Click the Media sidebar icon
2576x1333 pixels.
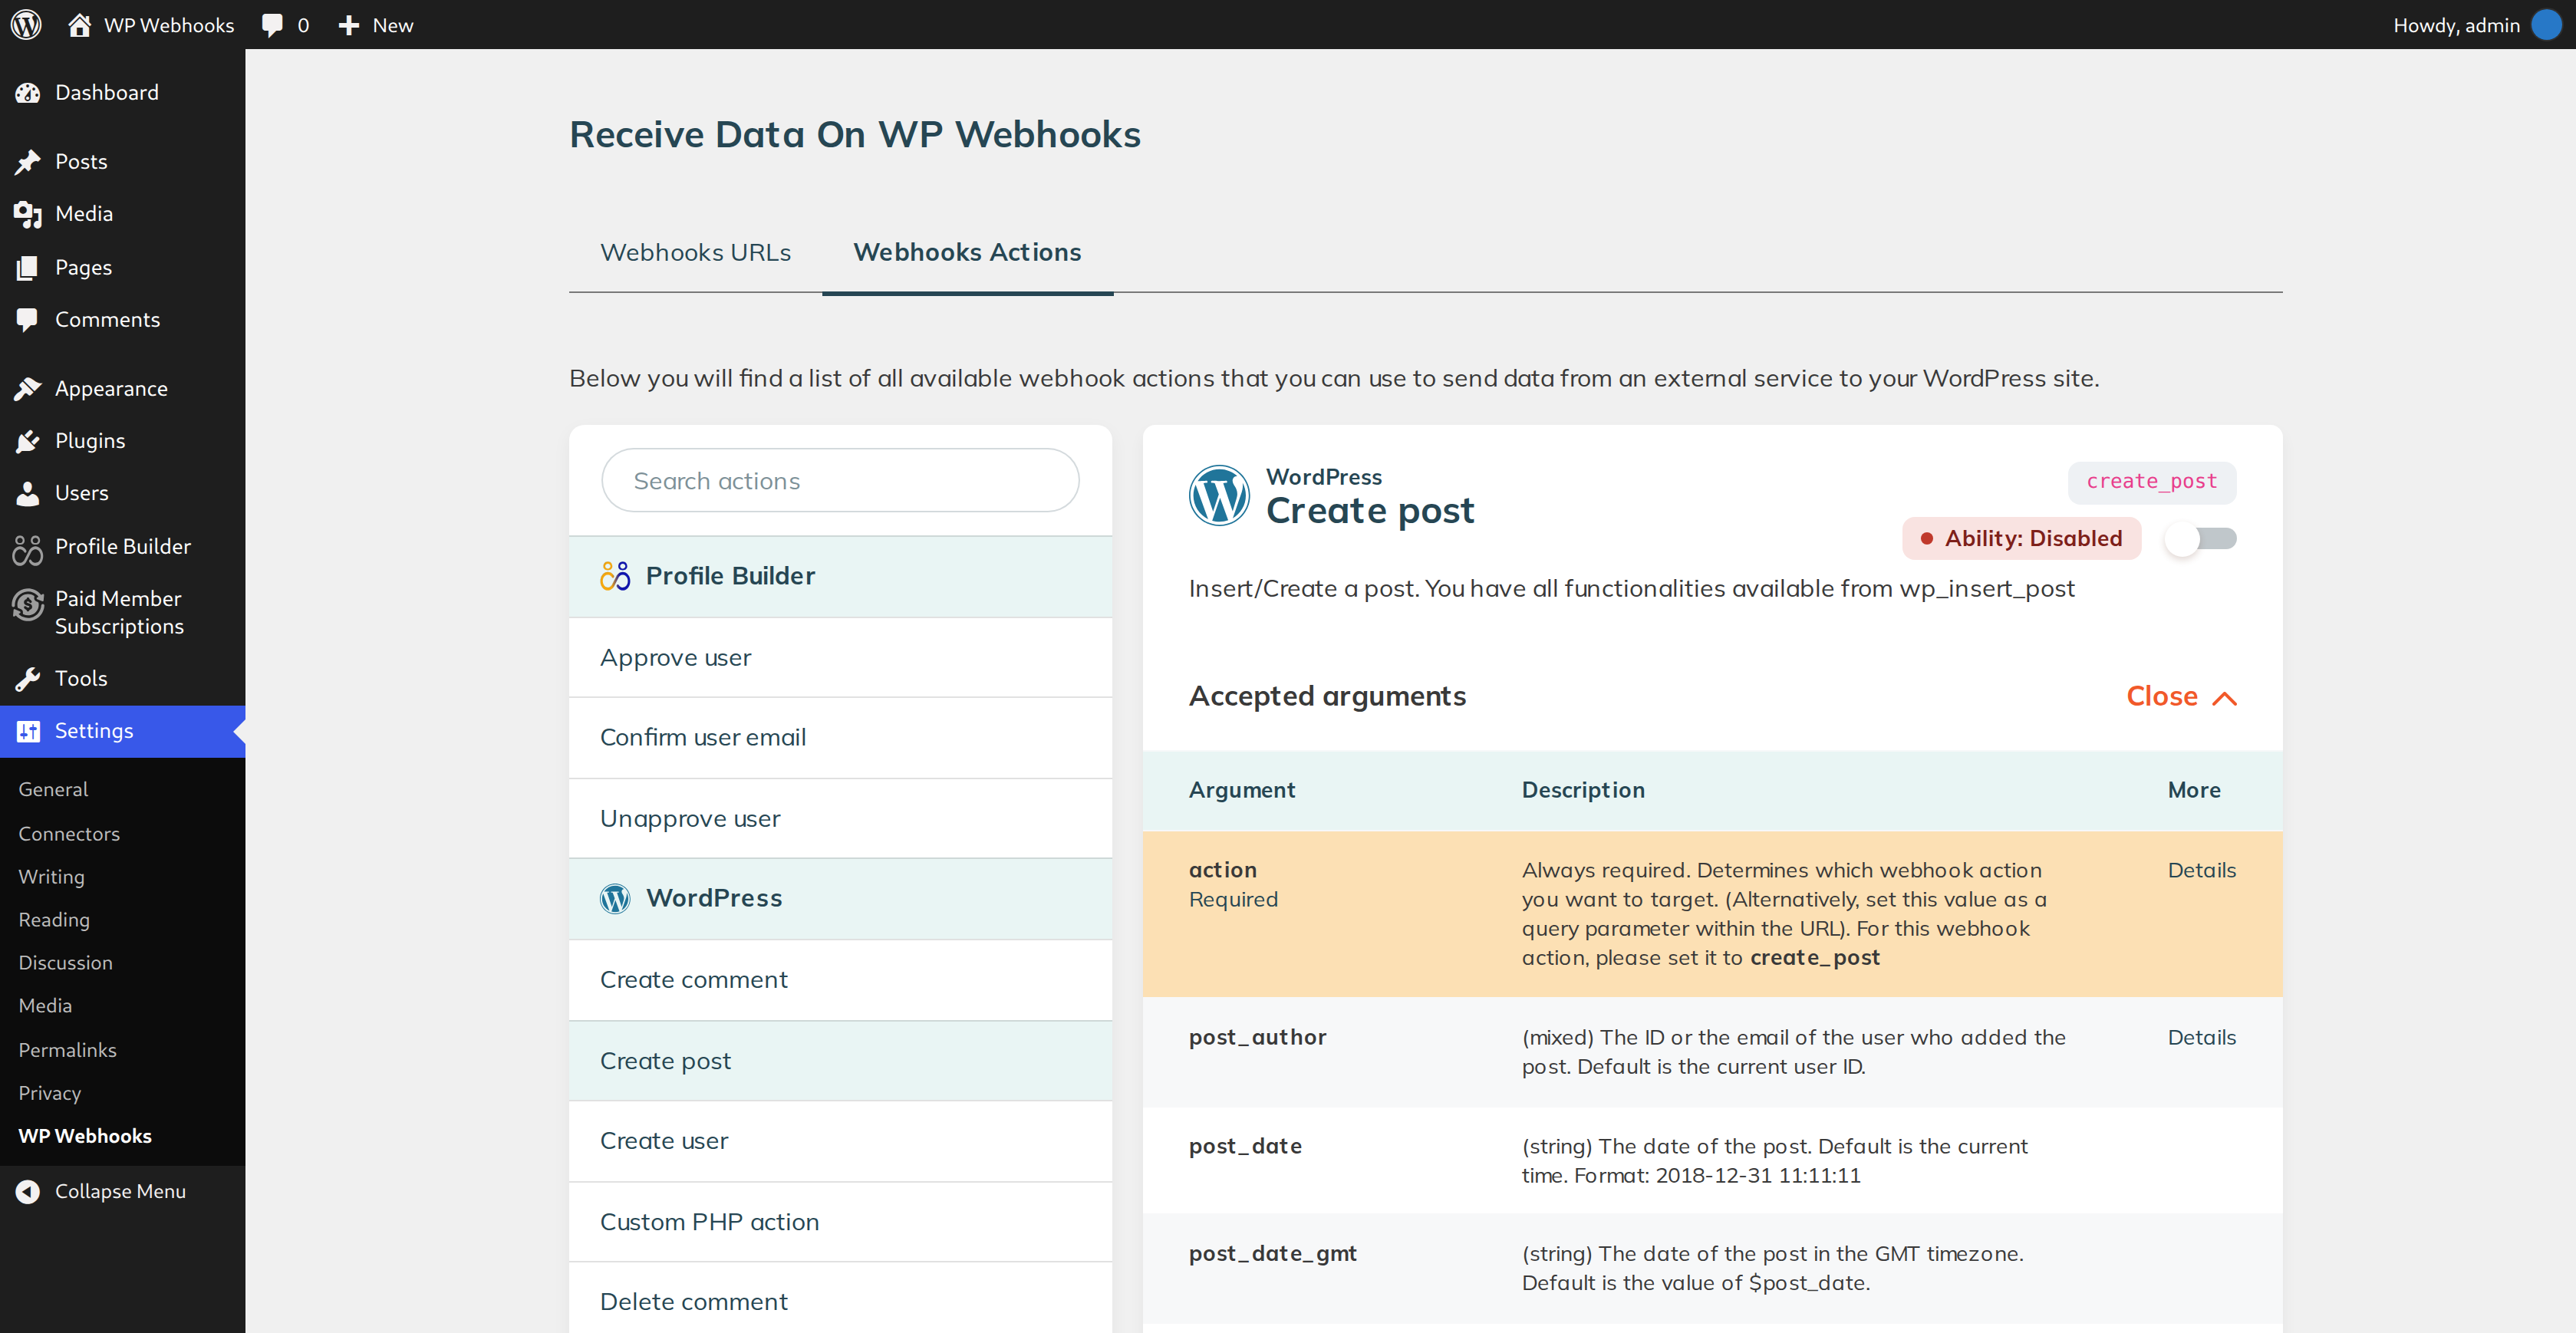(28, 214)
